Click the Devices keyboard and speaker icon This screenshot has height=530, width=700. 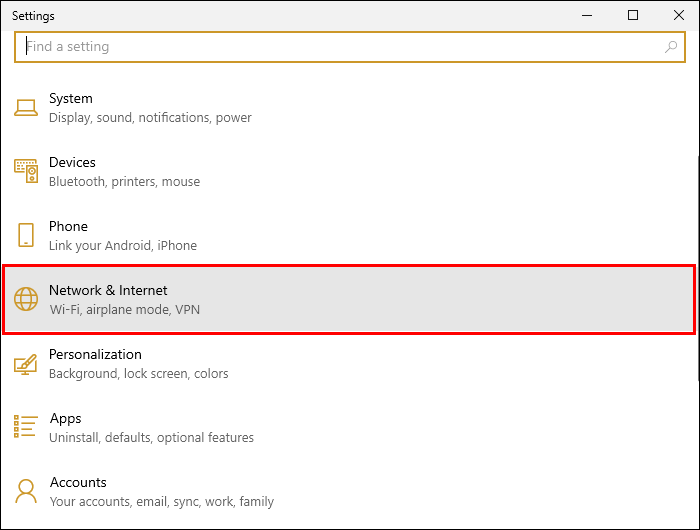tap(26, 171)
